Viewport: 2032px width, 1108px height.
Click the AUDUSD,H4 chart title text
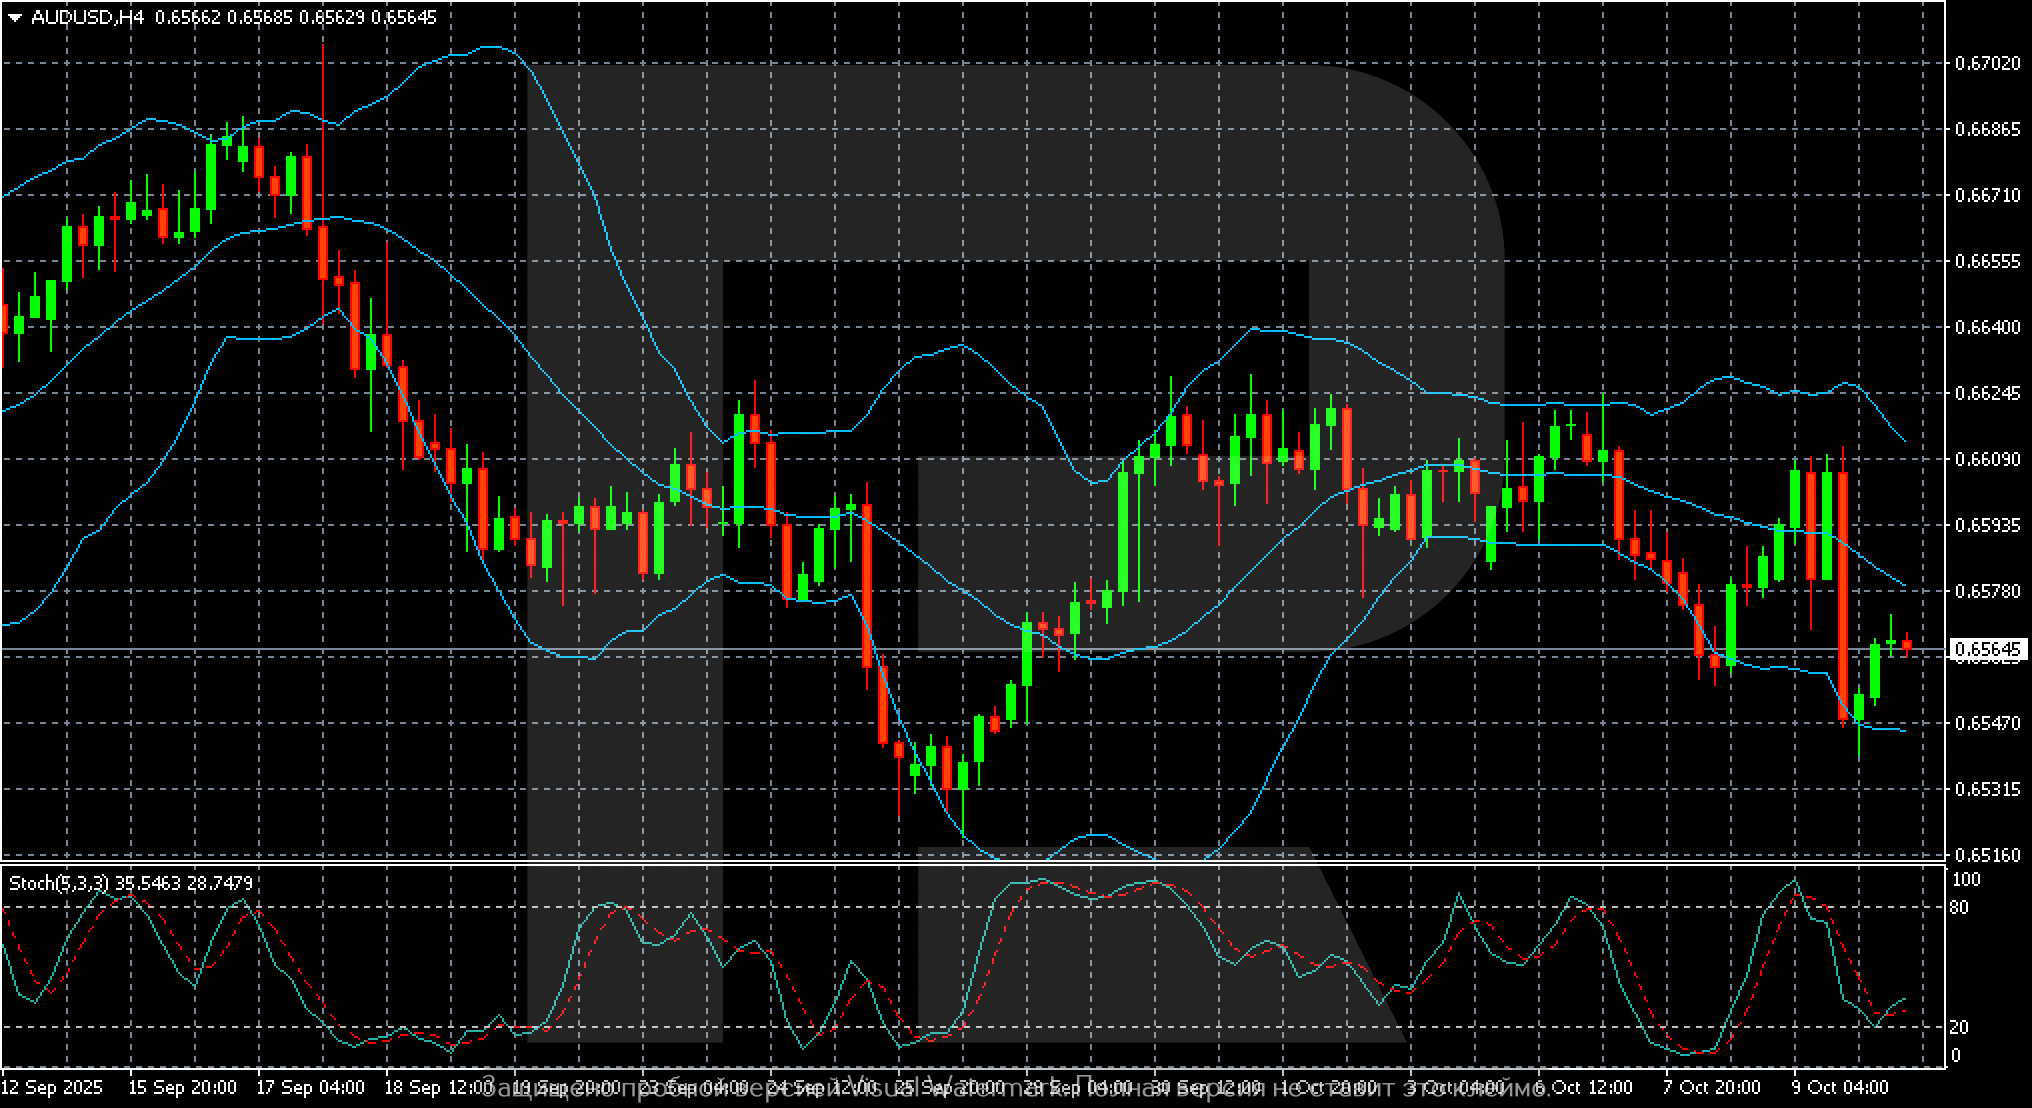88,17
